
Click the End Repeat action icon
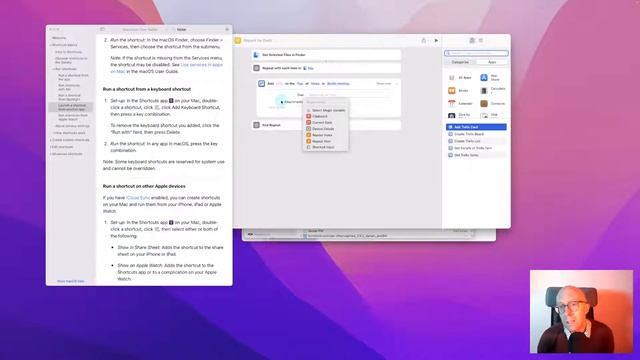point(256,125)
